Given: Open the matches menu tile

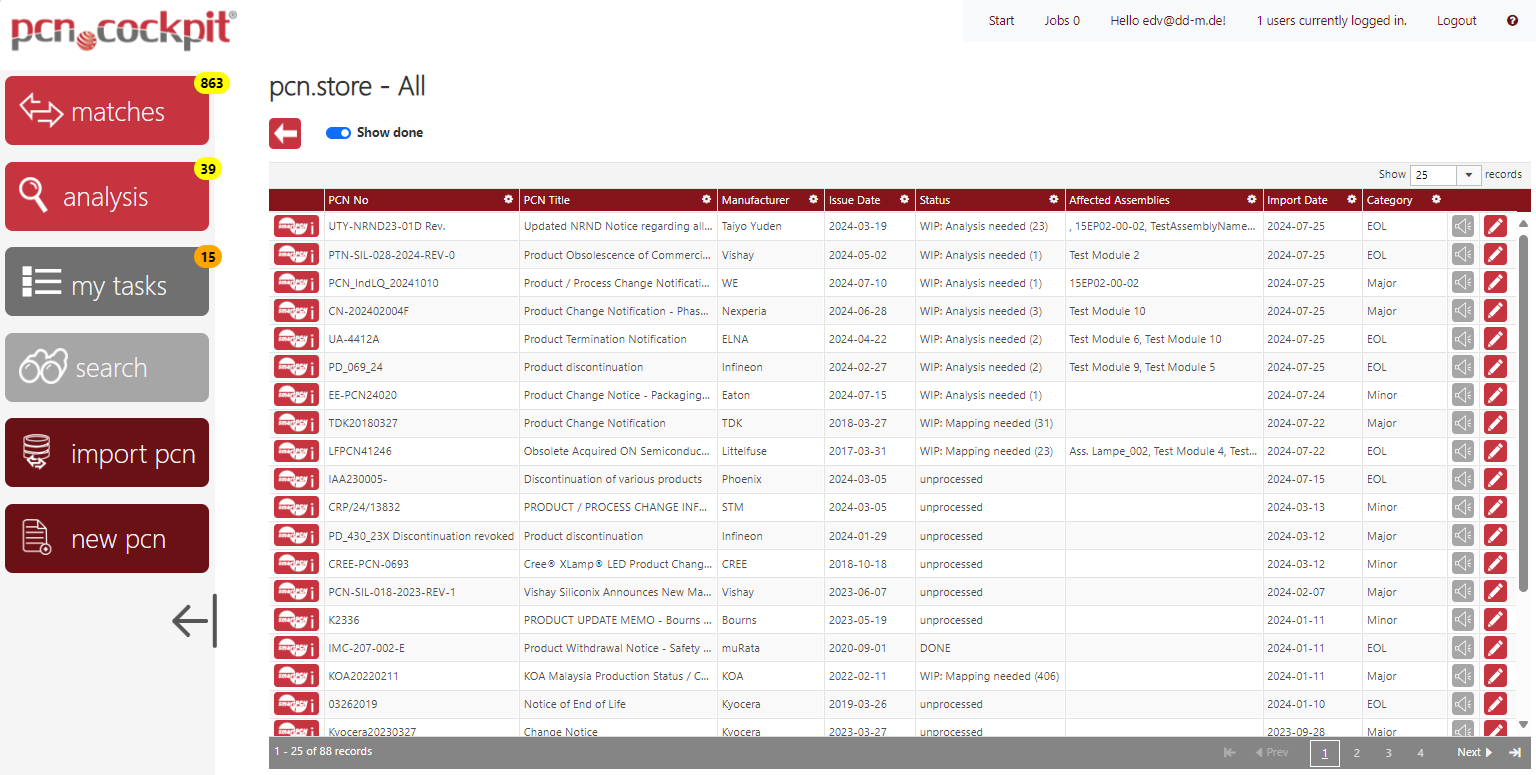Looking at the screenshot, I should pos(107,111).
